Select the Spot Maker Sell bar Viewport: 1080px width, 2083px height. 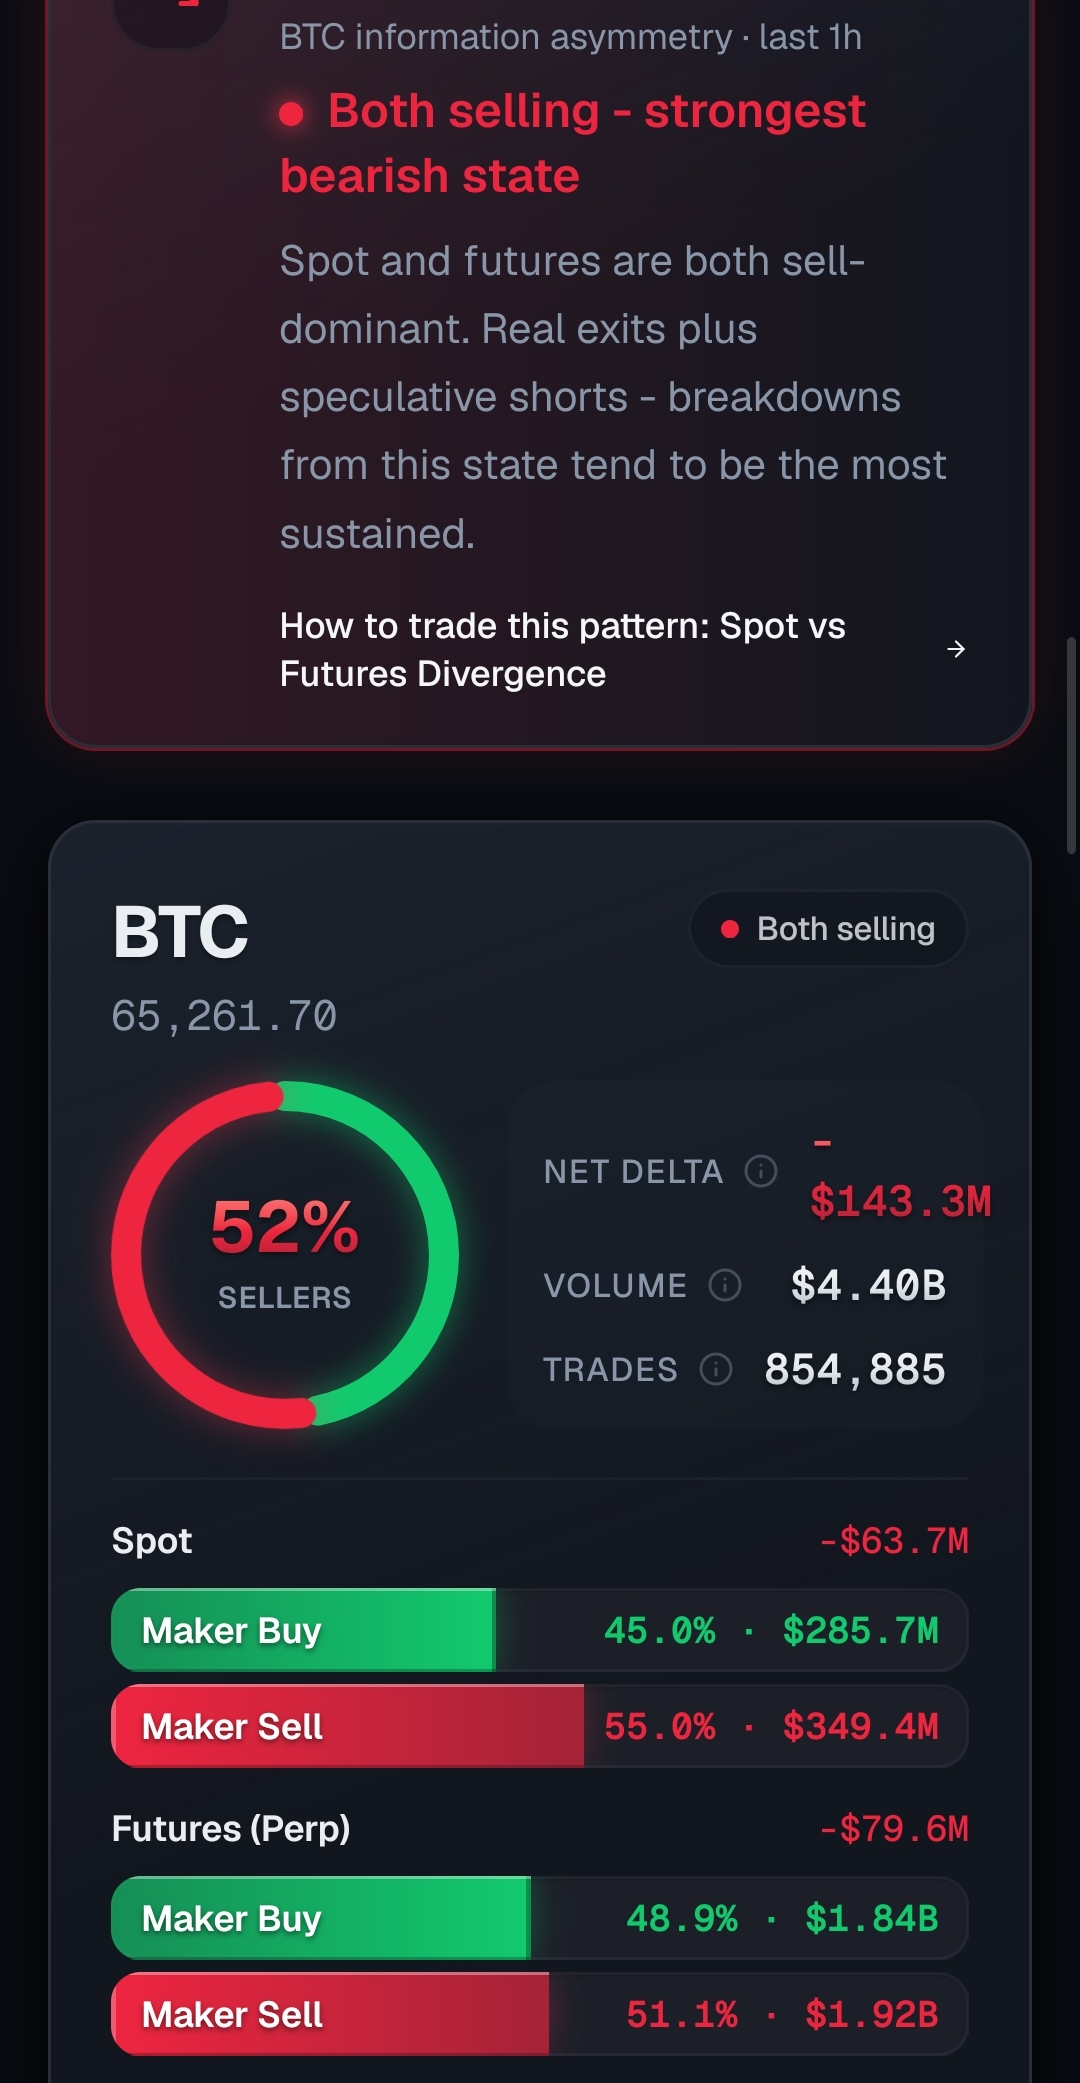point(540,1726)
